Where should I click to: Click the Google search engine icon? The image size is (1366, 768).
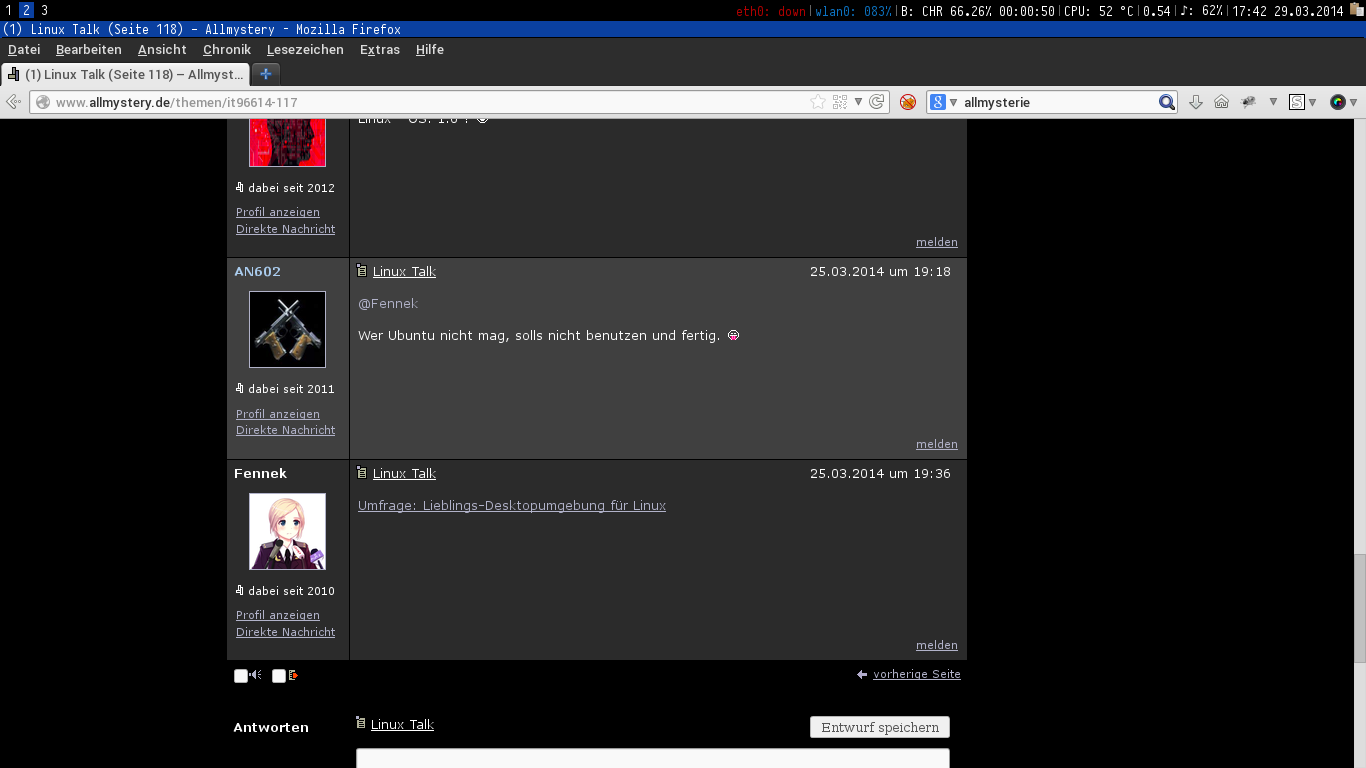click(x=938, y=102)
